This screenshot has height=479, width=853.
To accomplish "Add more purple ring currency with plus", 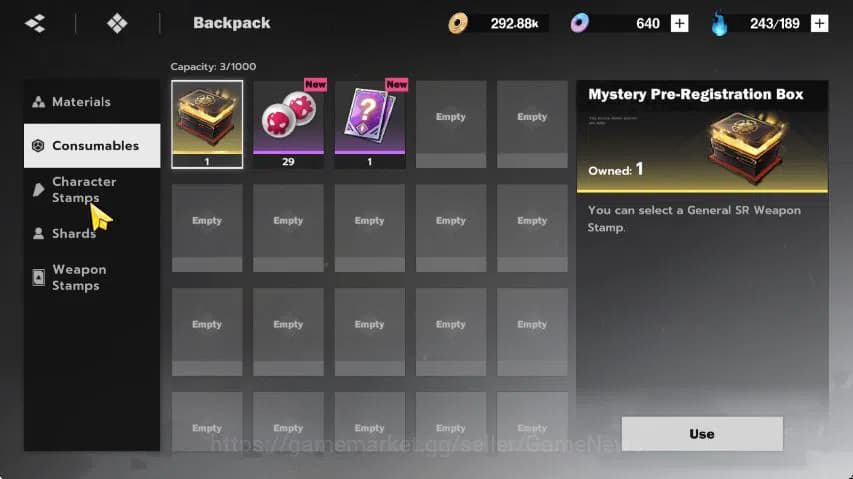I will (679, 23).
